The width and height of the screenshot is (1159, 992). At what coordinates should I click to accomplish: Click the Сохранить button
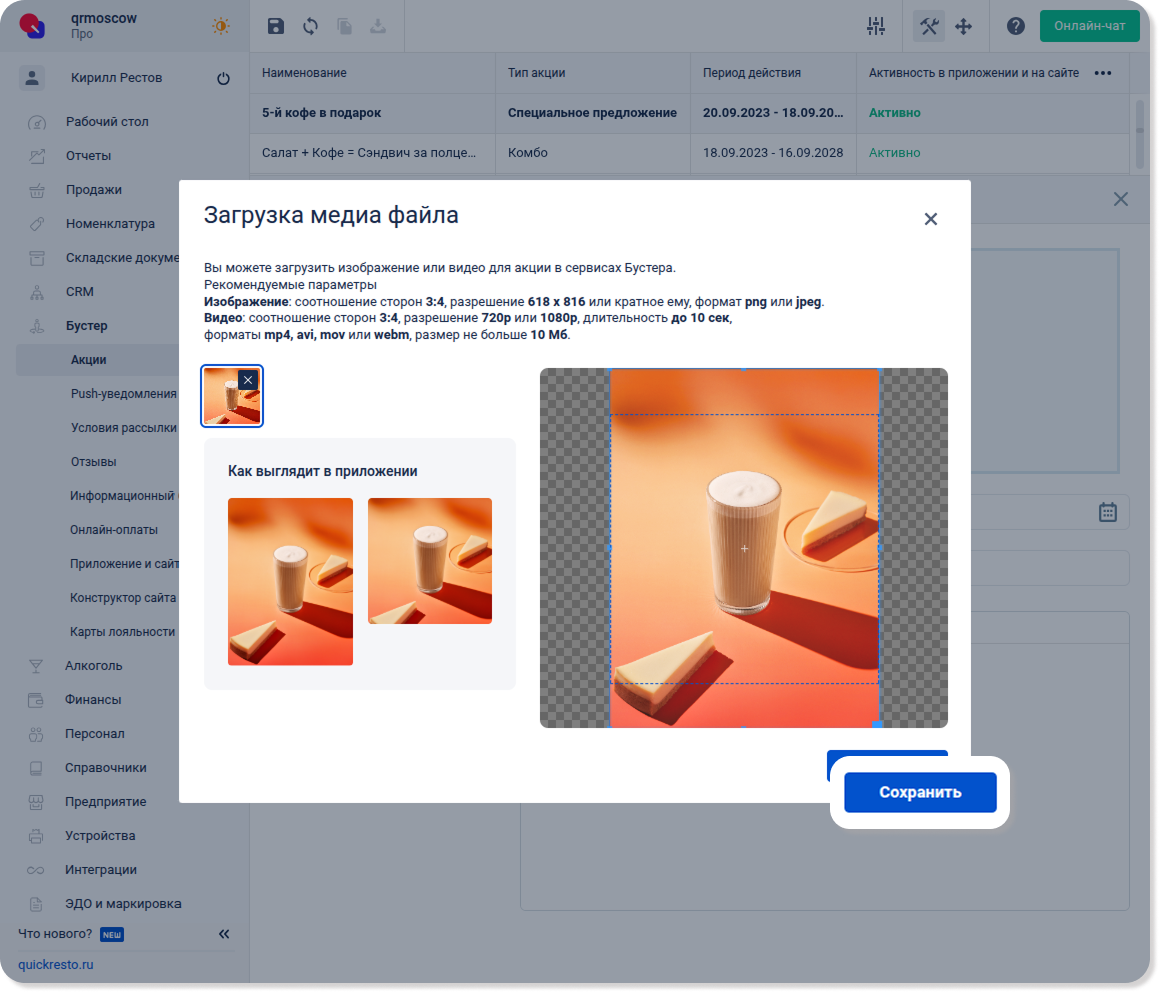919,792
